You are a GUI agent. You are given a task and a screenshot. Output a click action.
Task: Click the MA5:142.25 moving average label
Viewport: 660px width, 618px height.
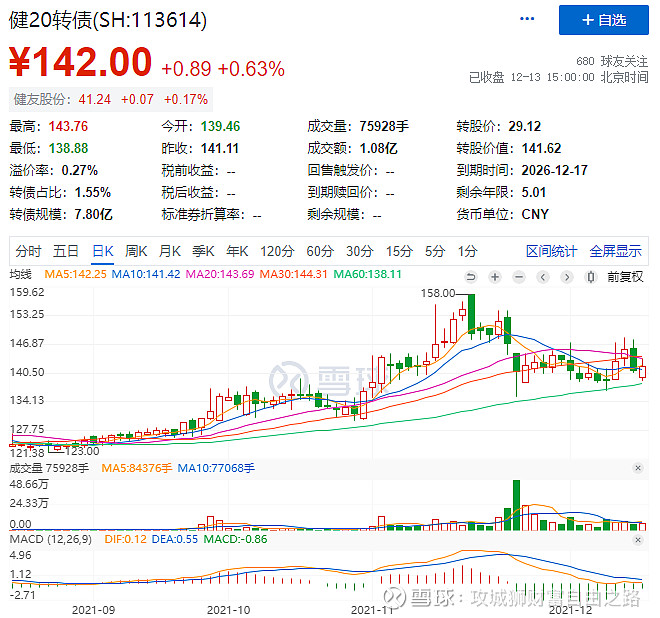coord(75,274)
